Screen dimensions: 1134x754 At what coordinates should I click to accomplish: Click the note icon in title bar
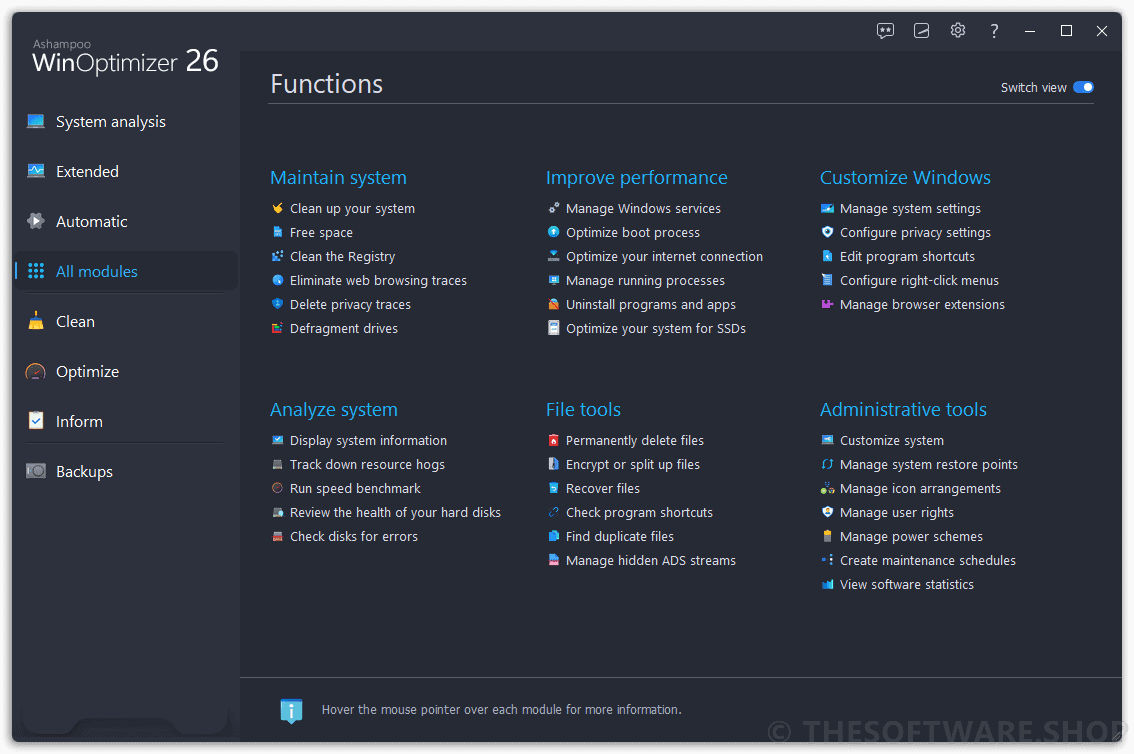pyautogui.click(x=921, y=30)
